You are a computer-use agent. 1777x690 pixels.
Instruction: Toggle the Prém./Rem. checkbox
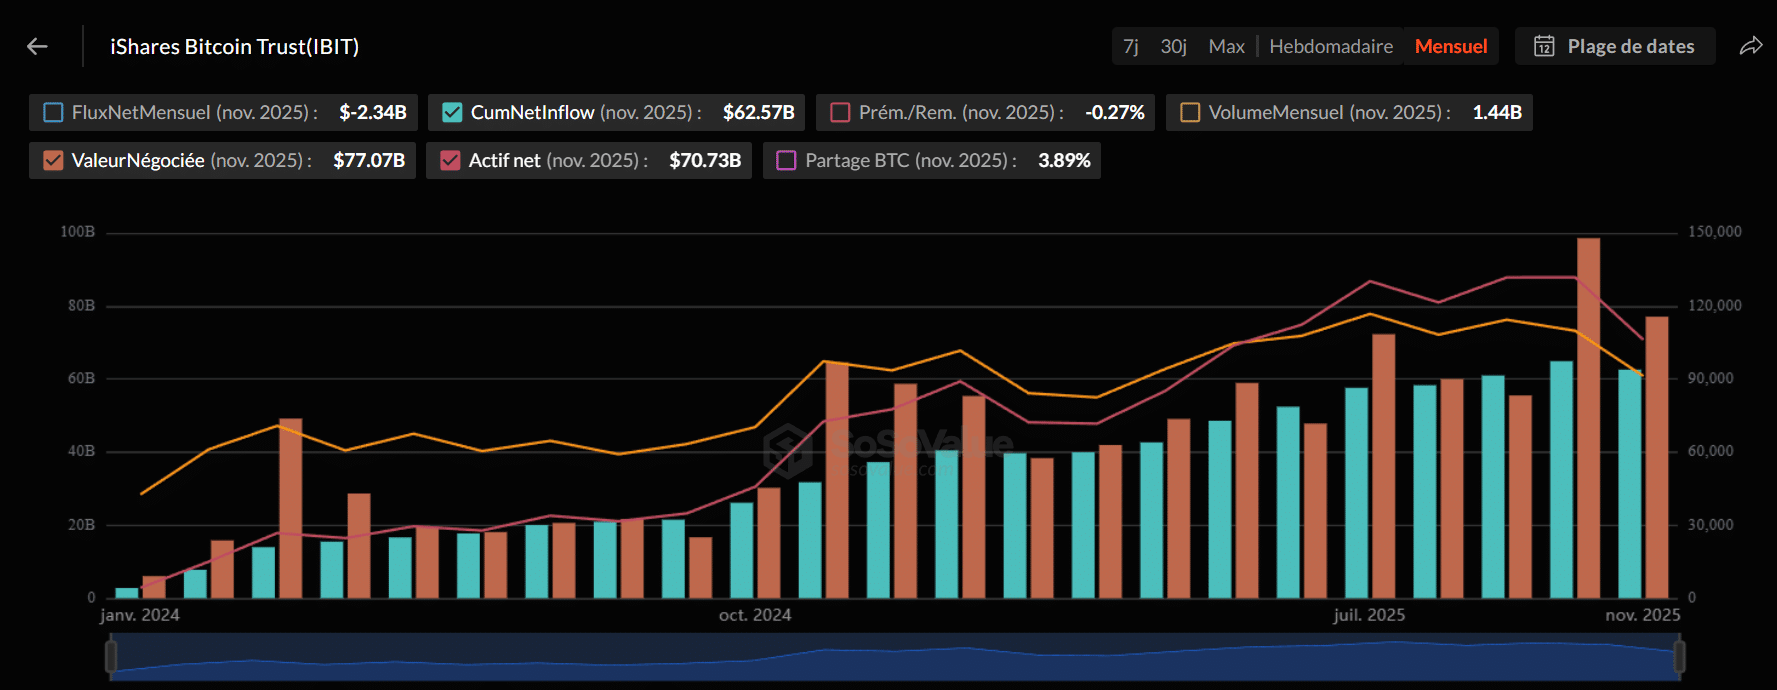coord(840,113)
